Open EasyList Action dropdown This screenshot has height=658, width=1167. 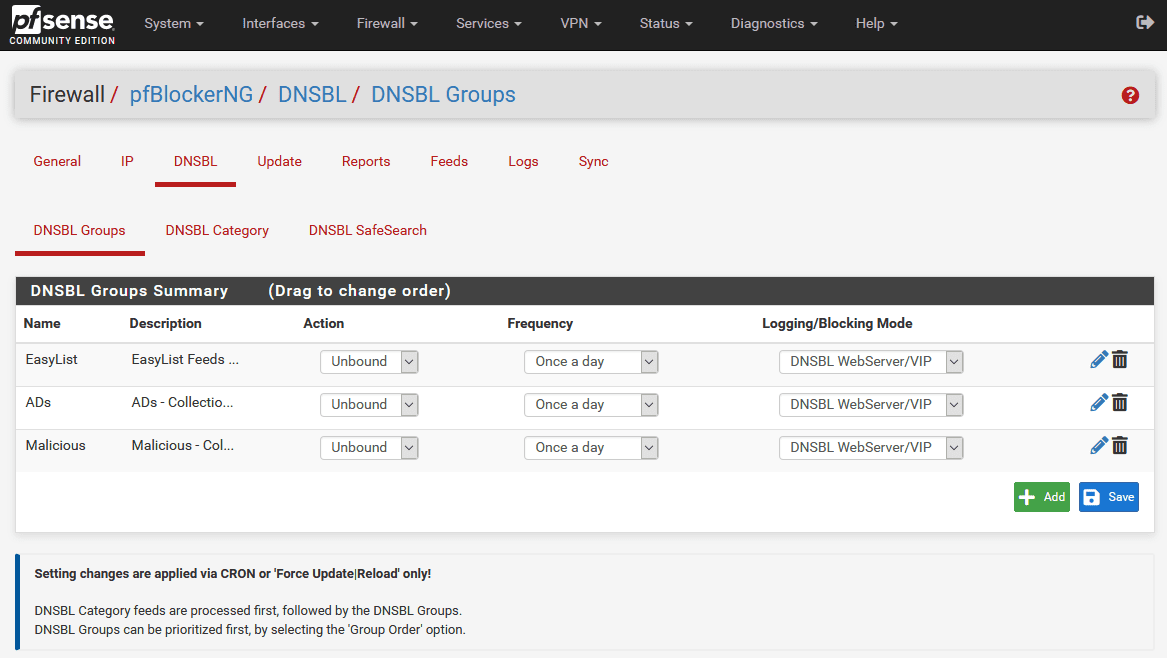point(369,362)
